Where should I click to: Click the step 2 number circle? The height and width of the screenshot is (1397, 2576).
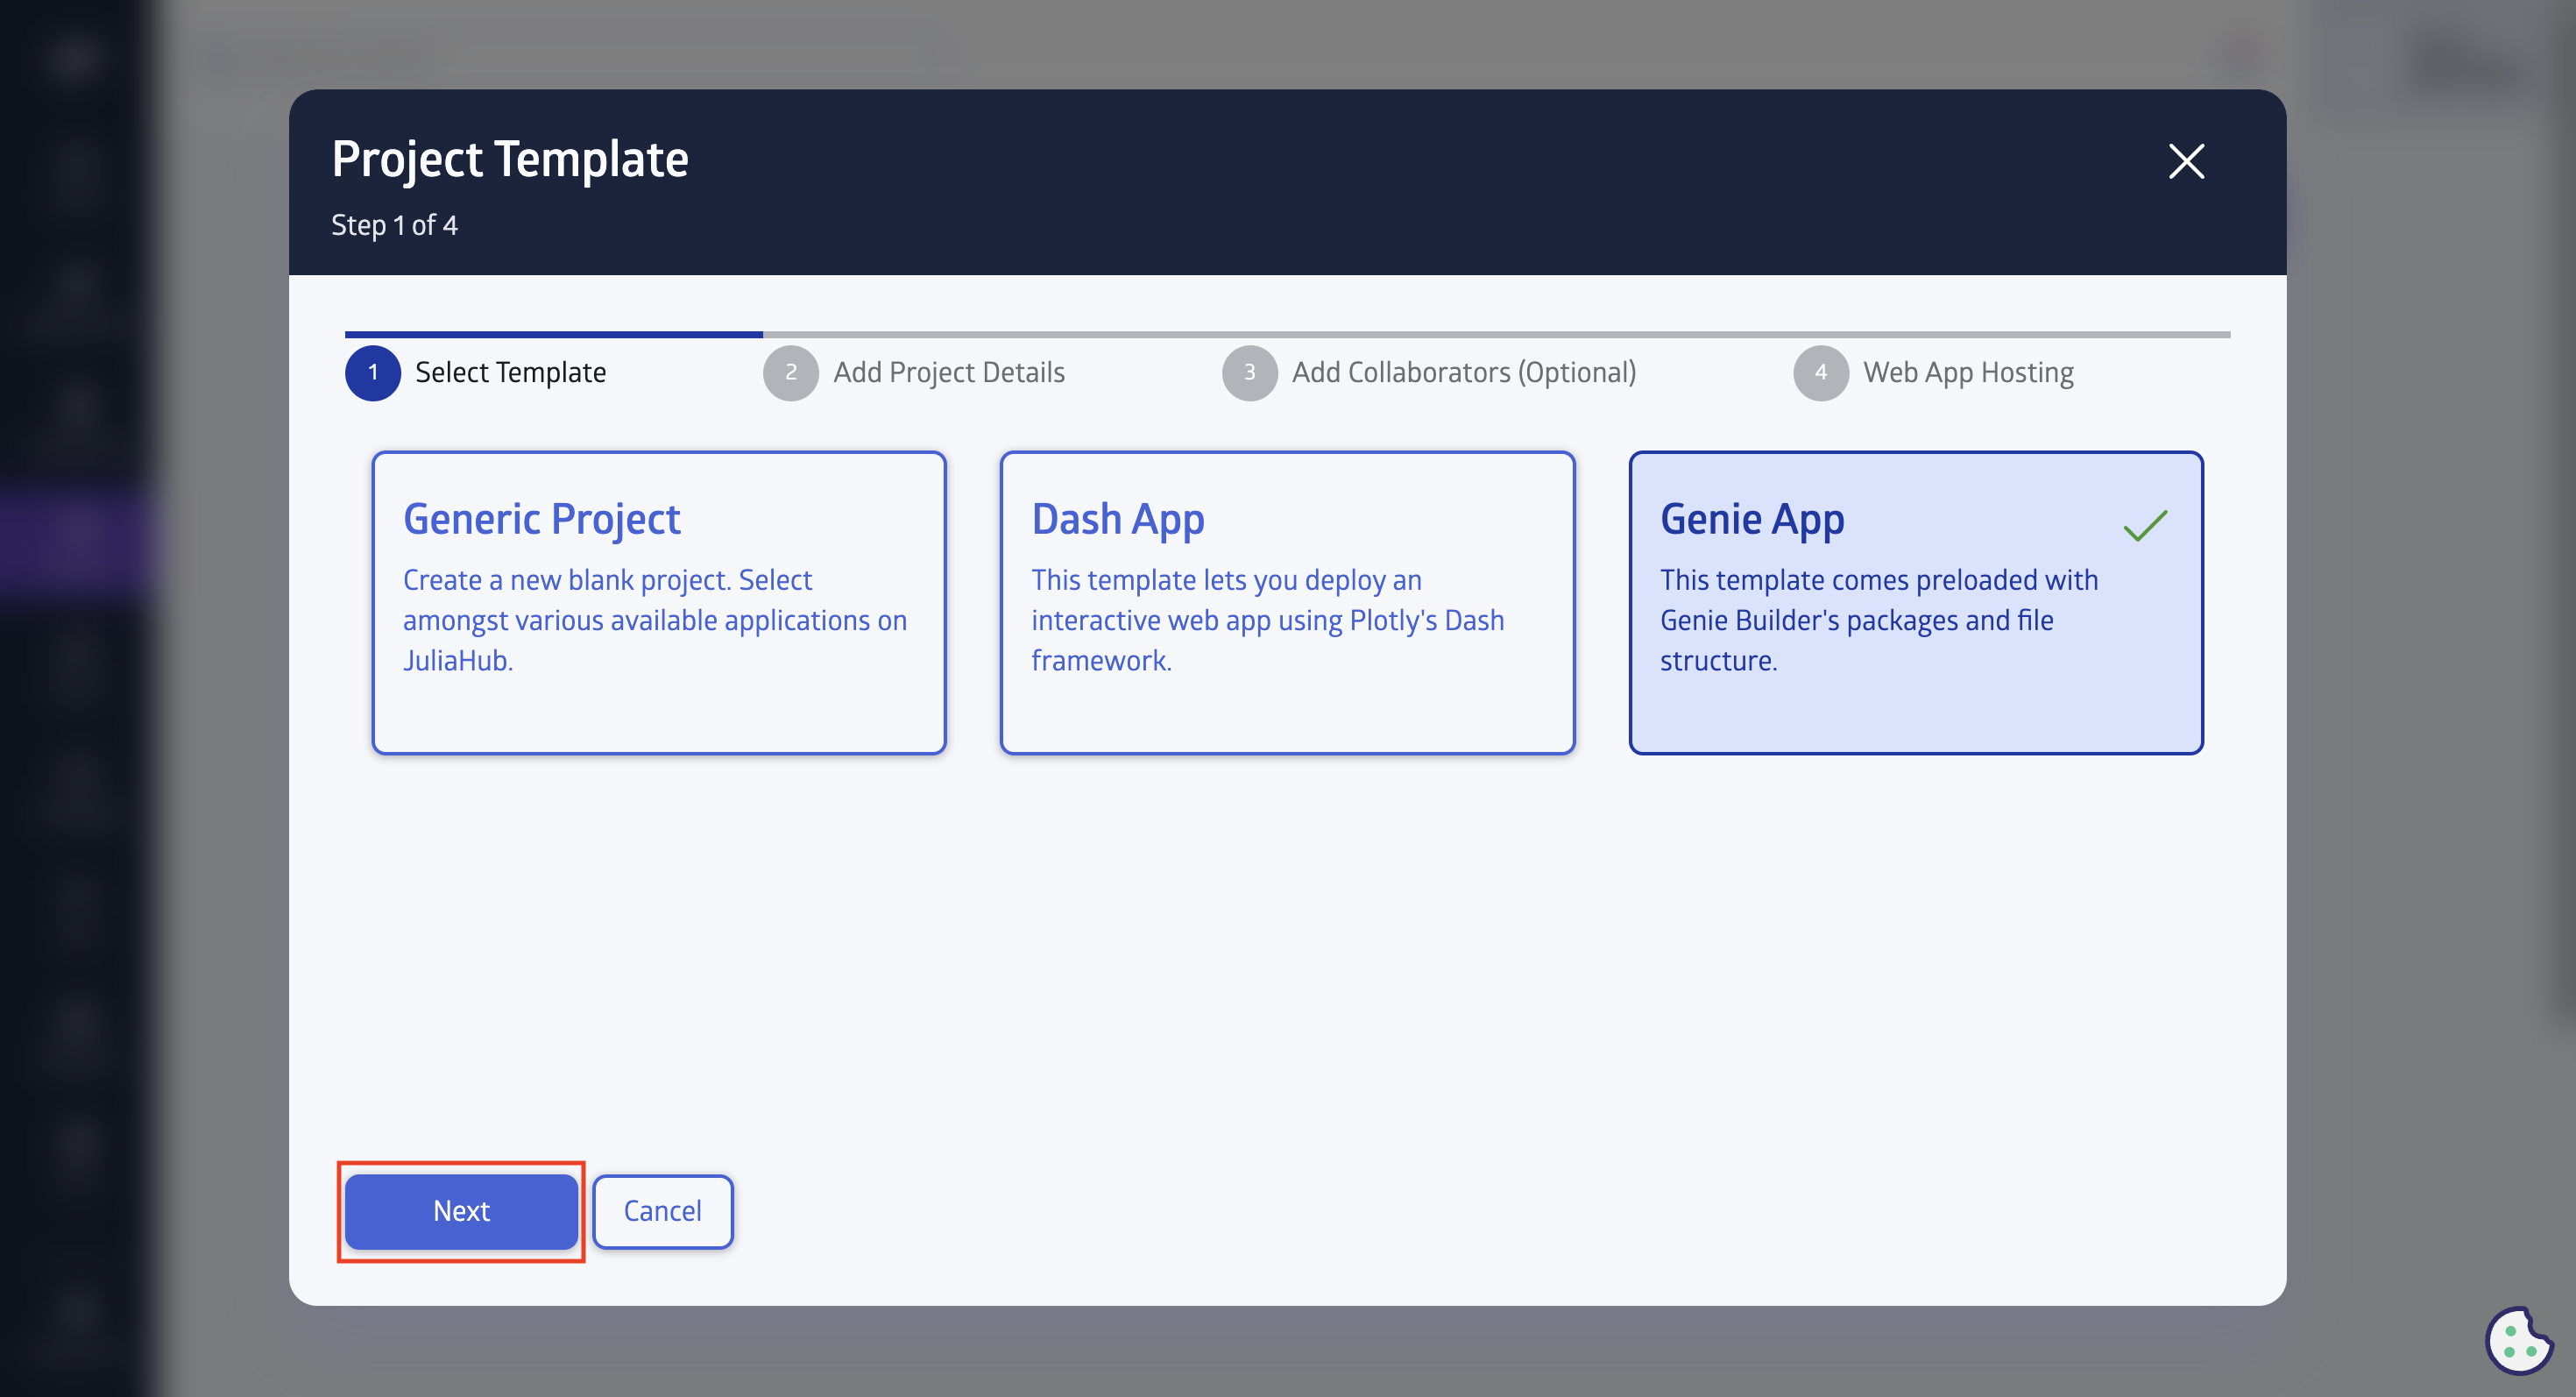click(791, 373)
